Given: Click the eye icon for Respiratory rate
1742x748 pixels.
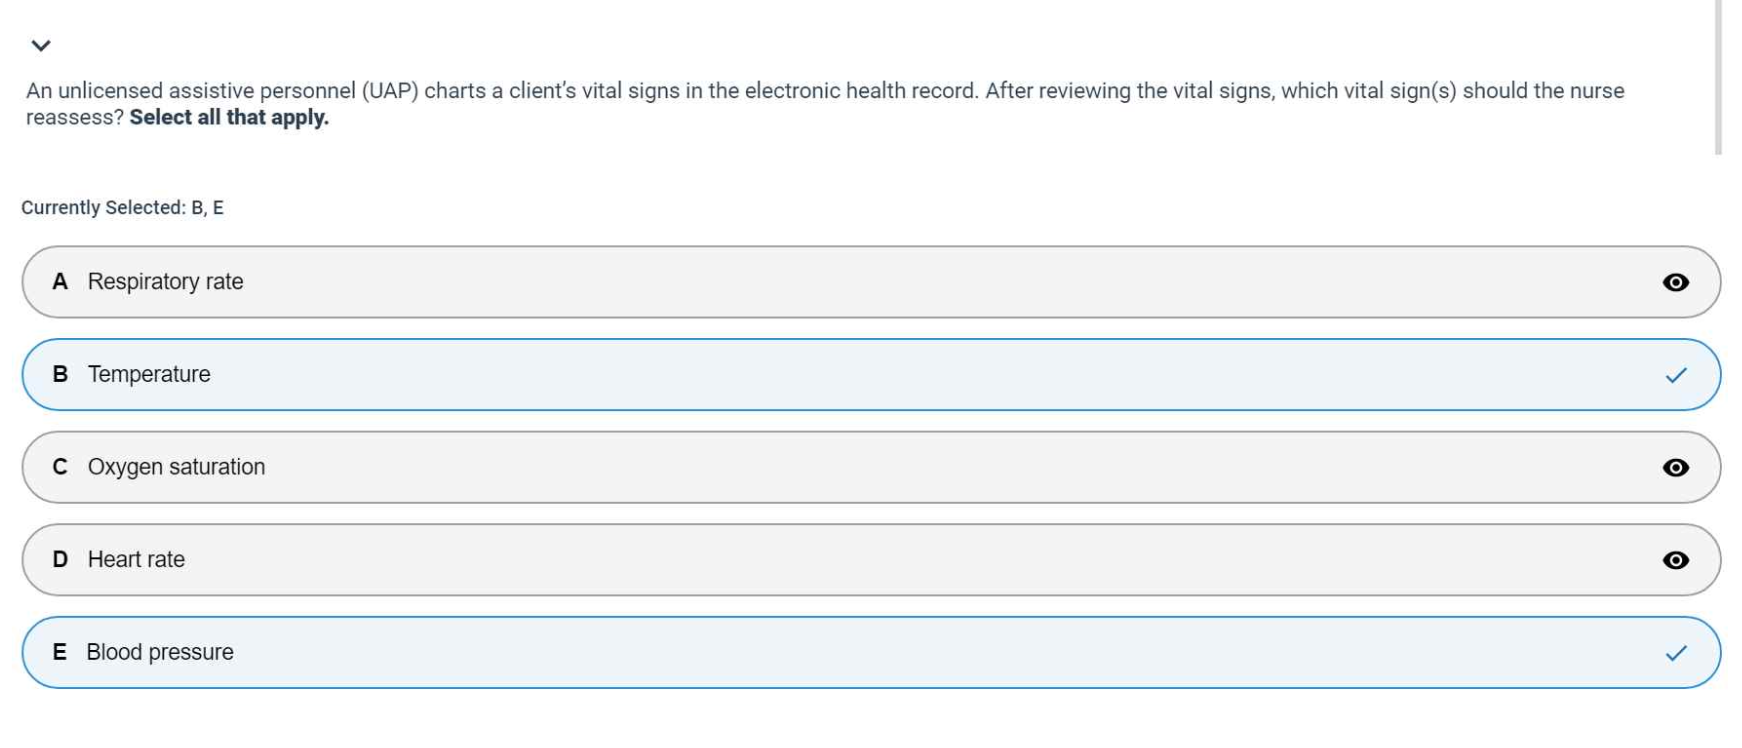Looking at the screenshot, I should (1675, 282).
